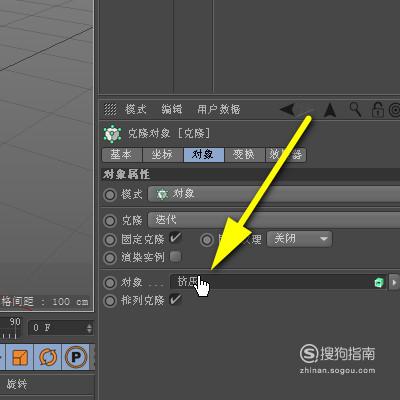Click keyframe dot left of 关闭 dropdown
The width and height of the screenshot is (400, 400).
click(207, 240)
